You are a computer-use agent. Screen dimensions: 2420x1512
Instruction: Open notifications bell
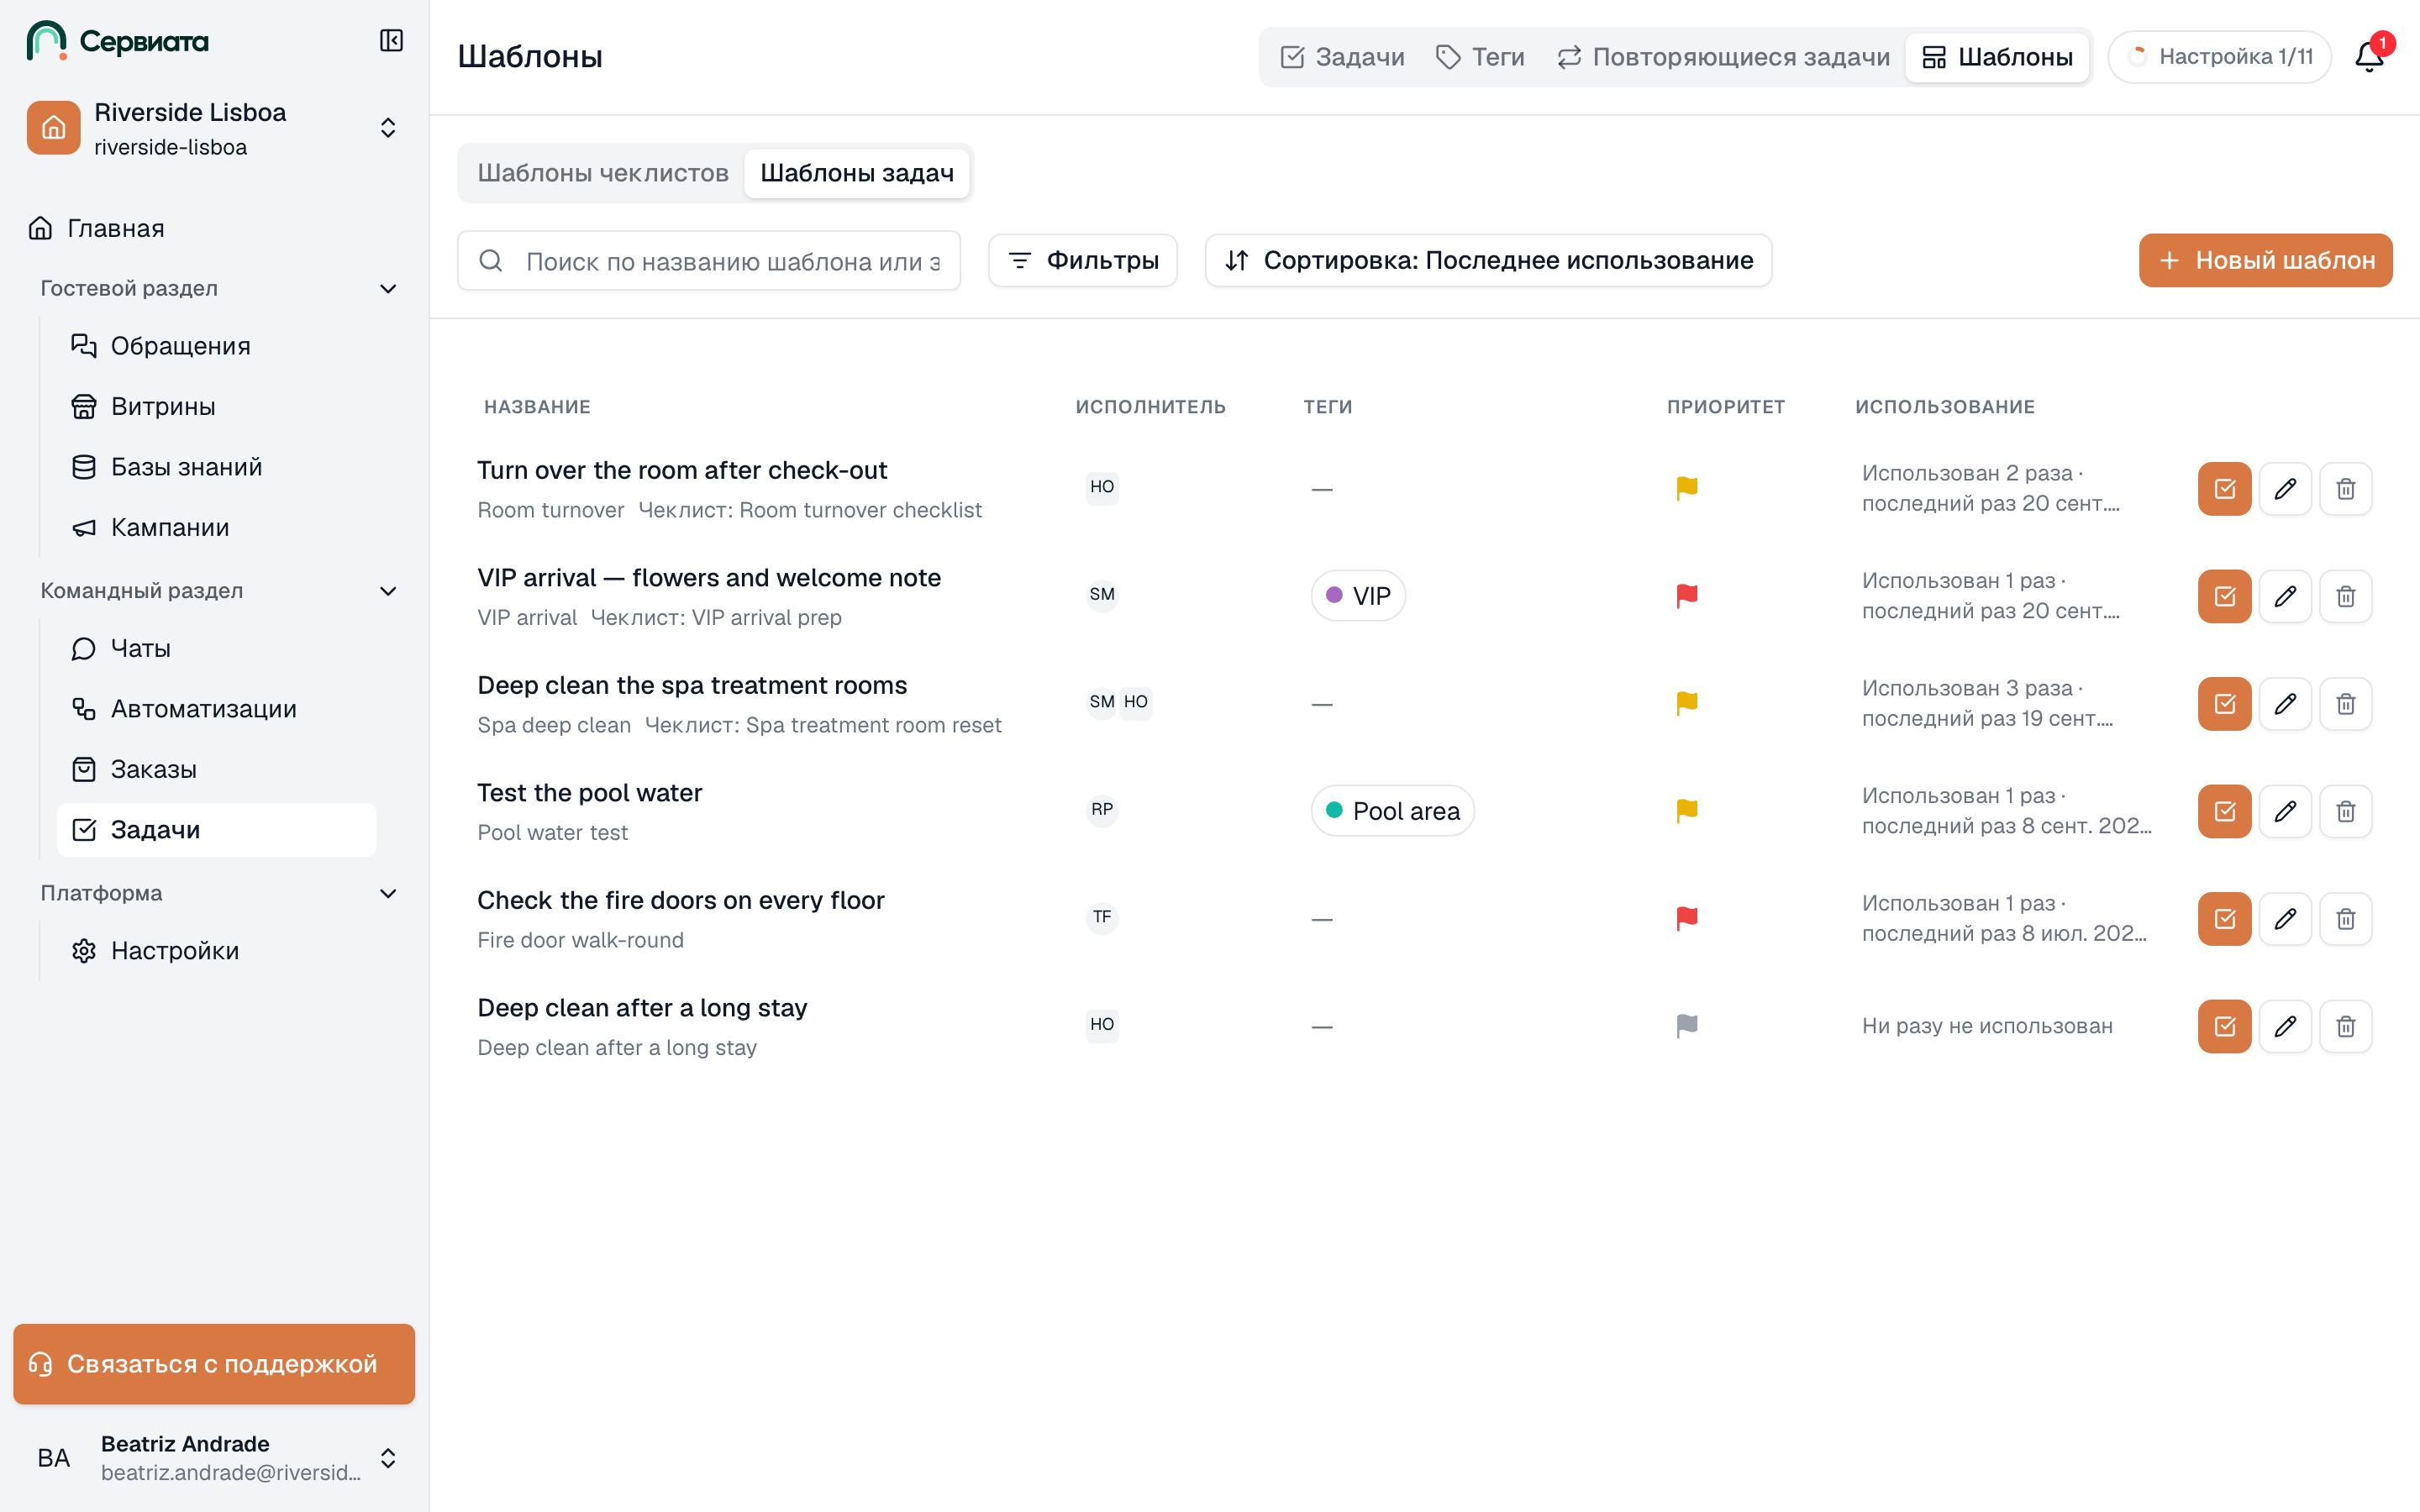(x=2369, y=56)
